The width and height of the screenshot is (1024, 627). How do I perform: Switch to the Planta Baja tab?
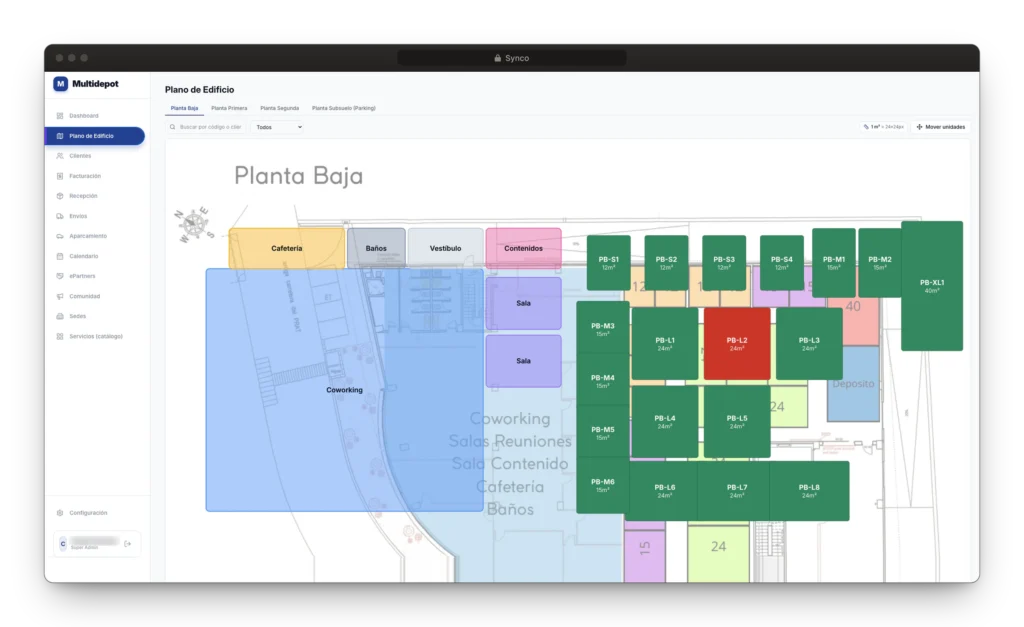pyautogui.click(x=184, y=108)
